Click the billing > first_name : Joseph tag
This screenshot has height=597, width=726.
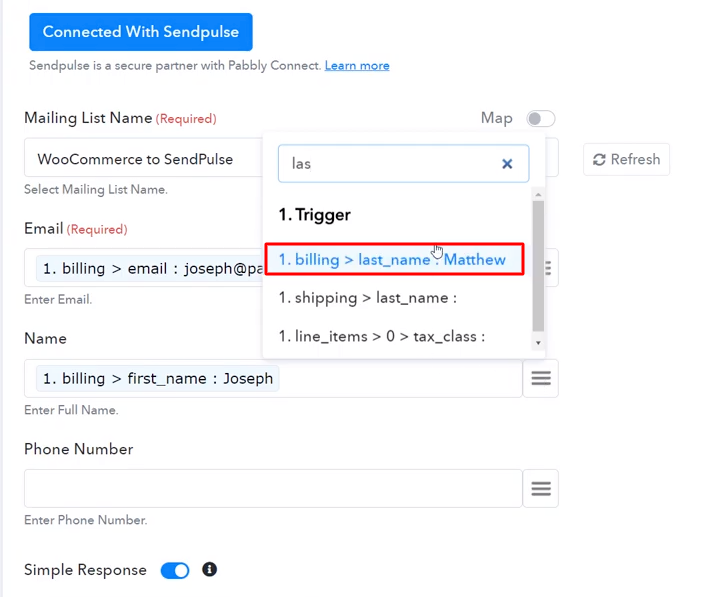(x=157, y=378)
